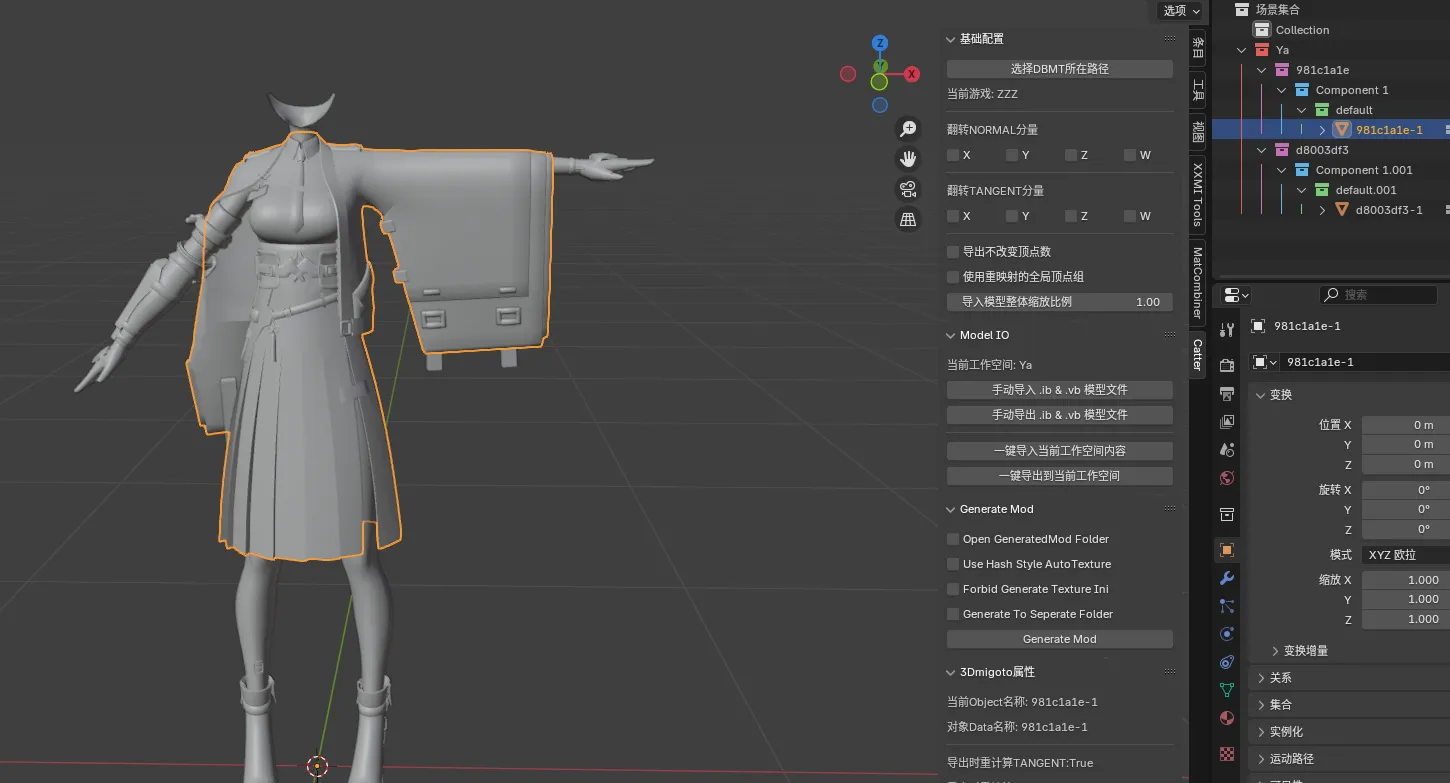Switch to the MatCombiner tab

1198,283
